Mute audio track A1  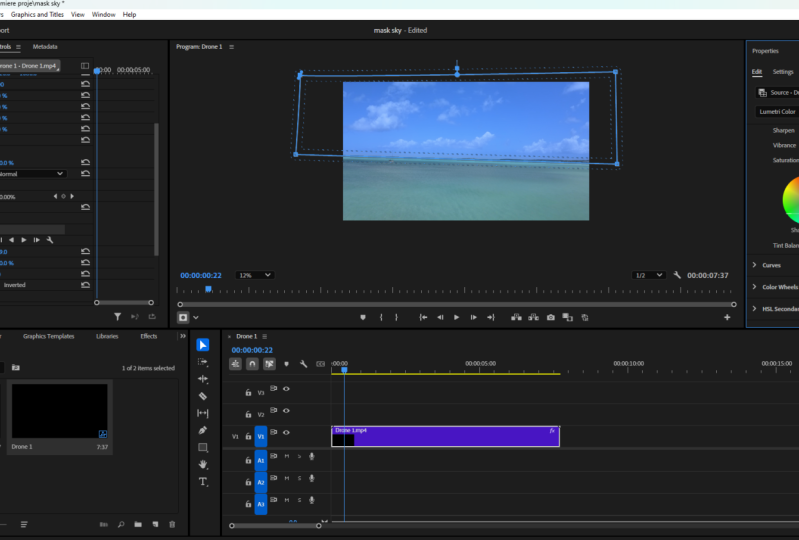(x=286, y=456)
